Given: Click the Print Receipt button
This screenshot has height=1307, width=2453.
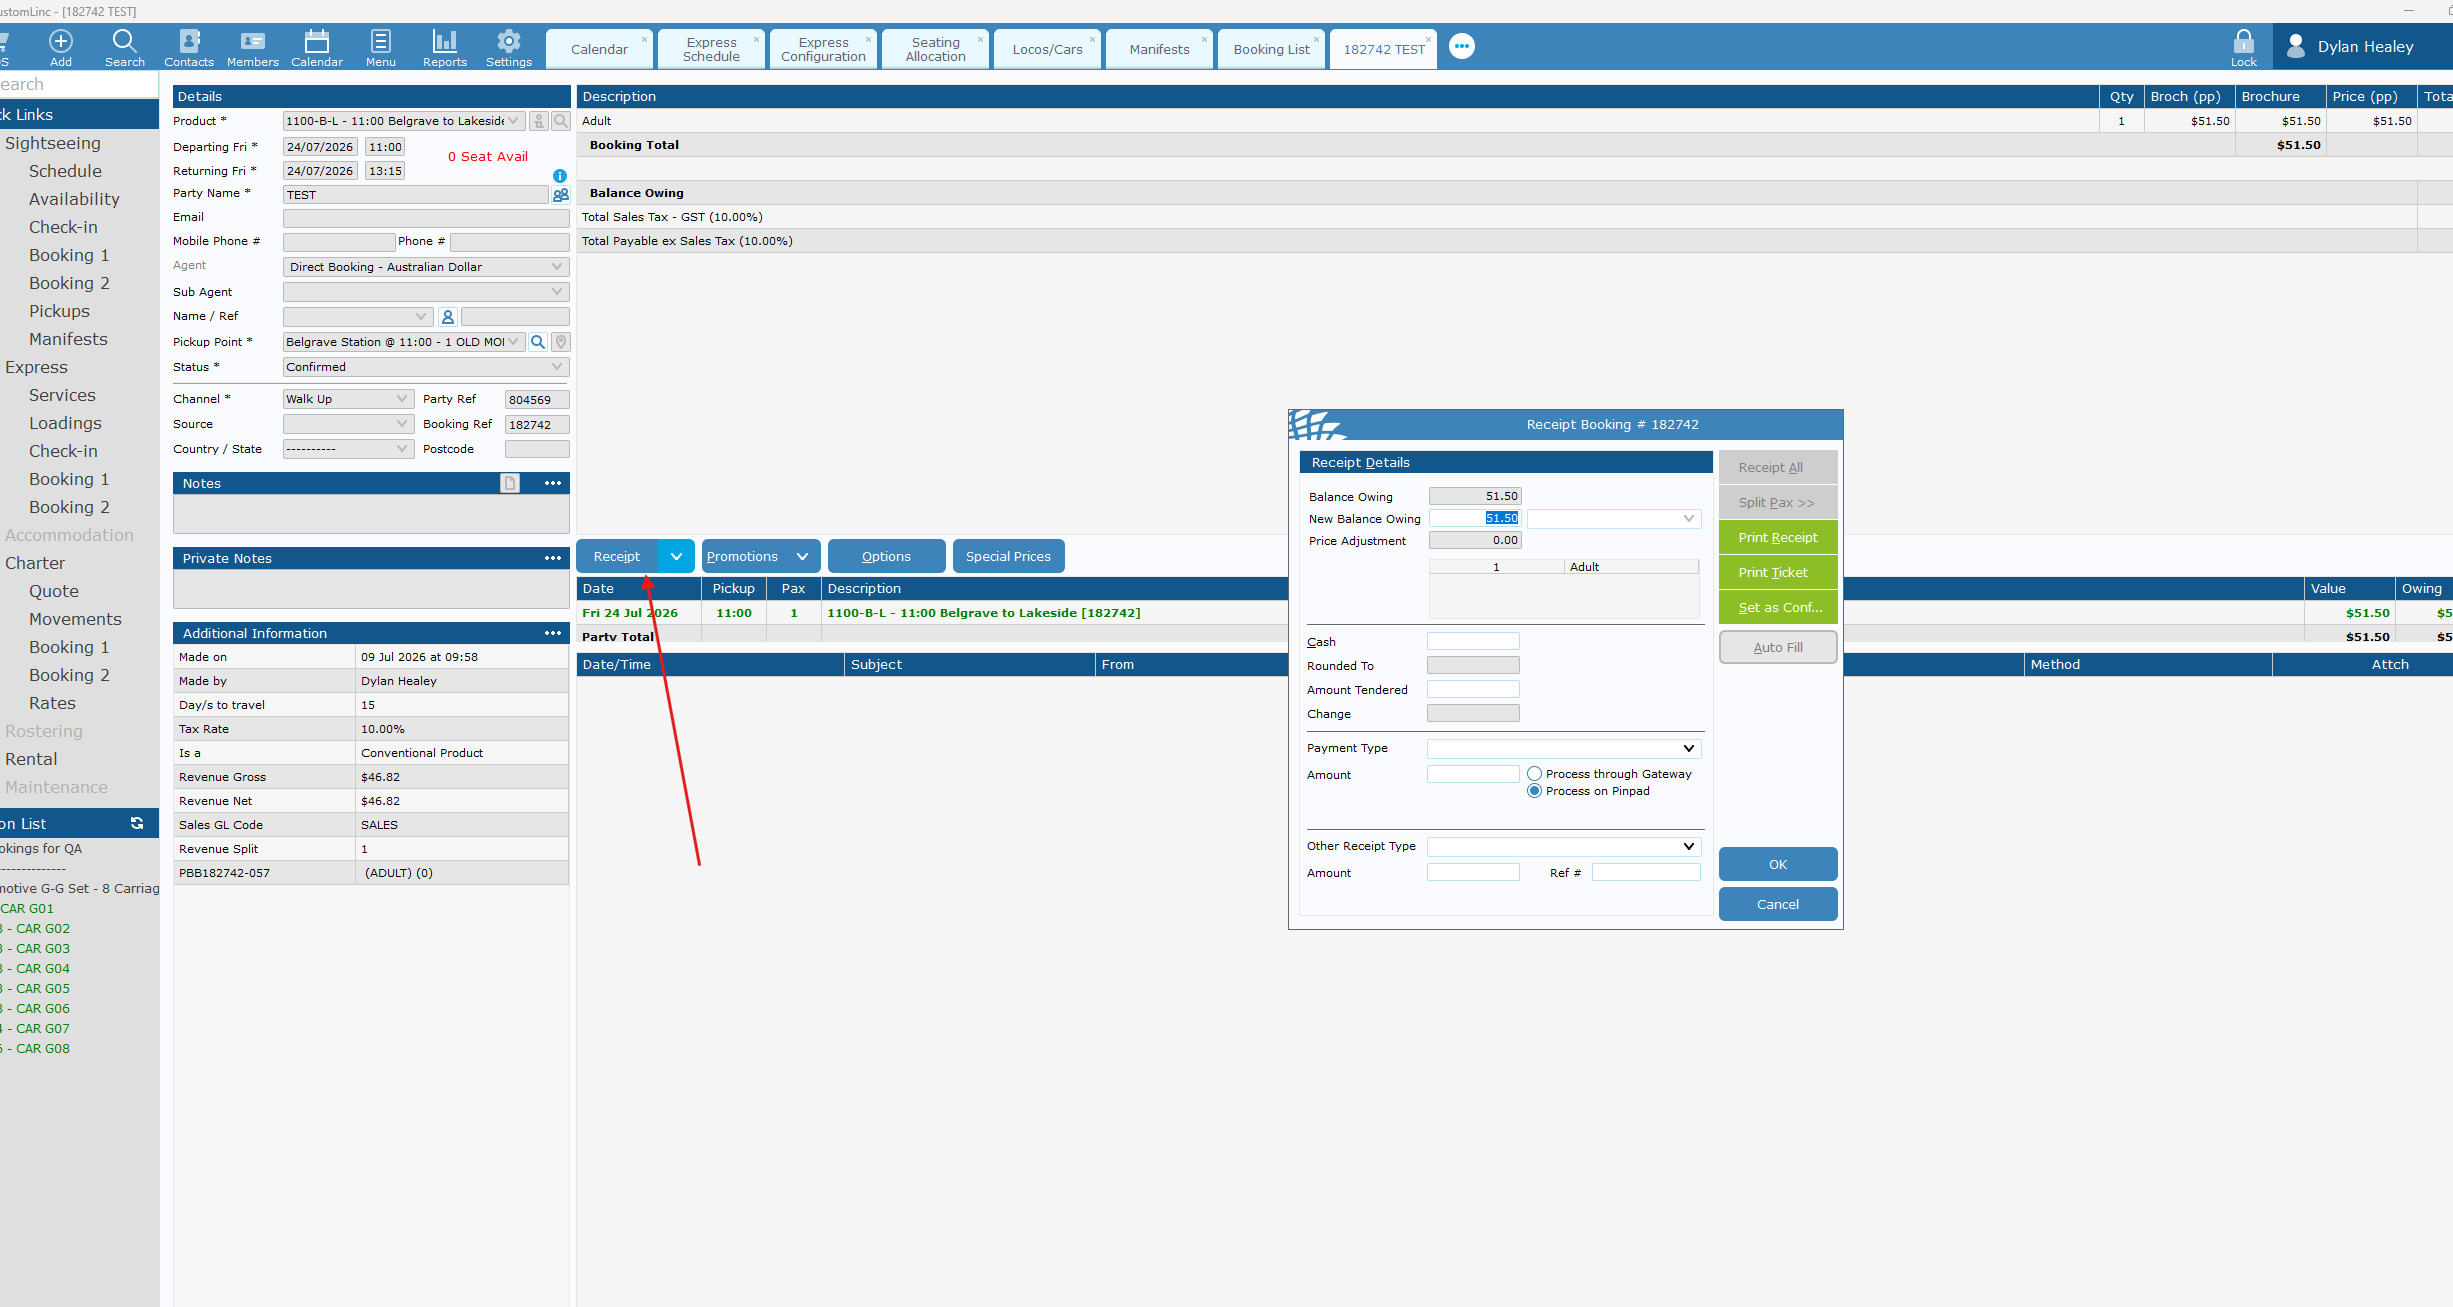Looking at the screenshot, I should (1778, 537).
